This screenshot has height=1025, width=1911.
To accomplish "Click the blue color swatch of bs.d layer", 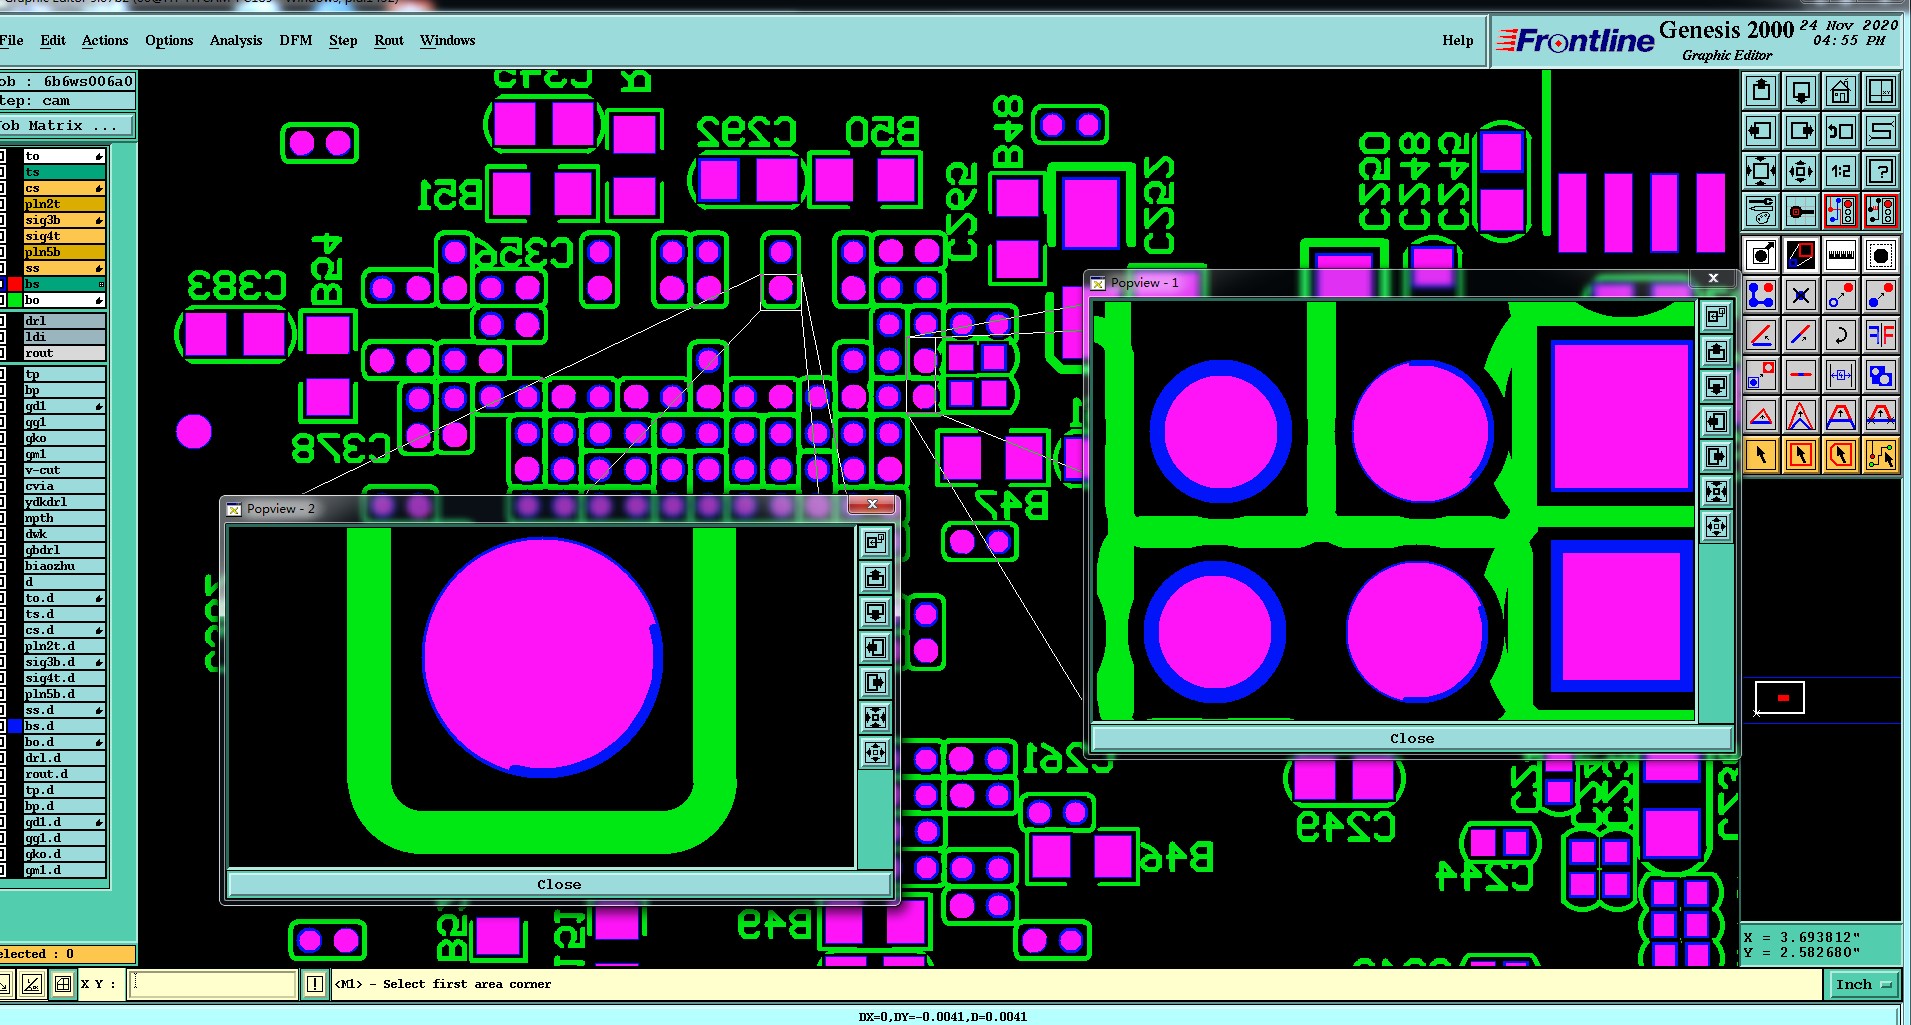I will click(15, 726).
